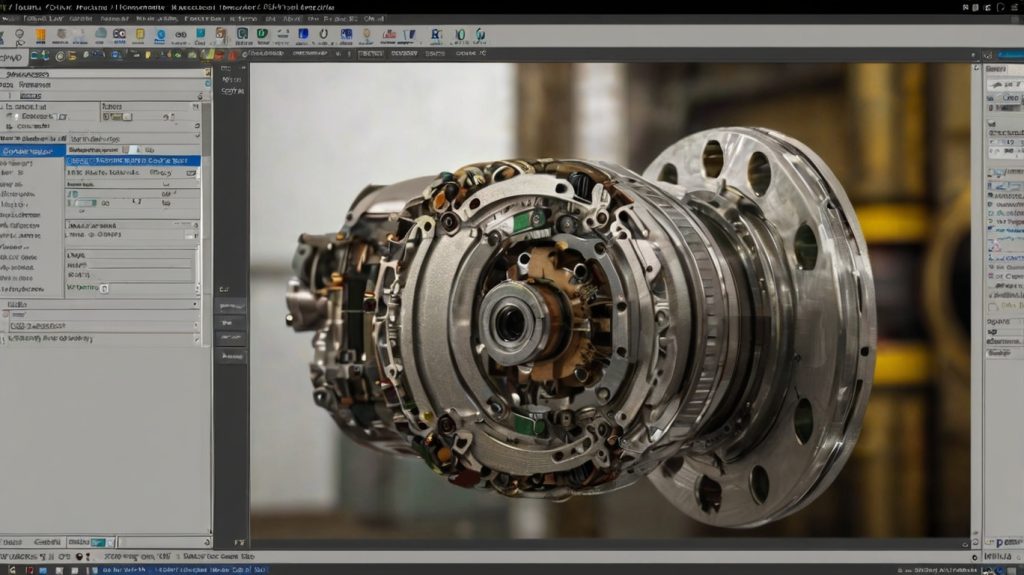
Task: Click the GO icon in the top toolbar
Action: coord(120,35)
